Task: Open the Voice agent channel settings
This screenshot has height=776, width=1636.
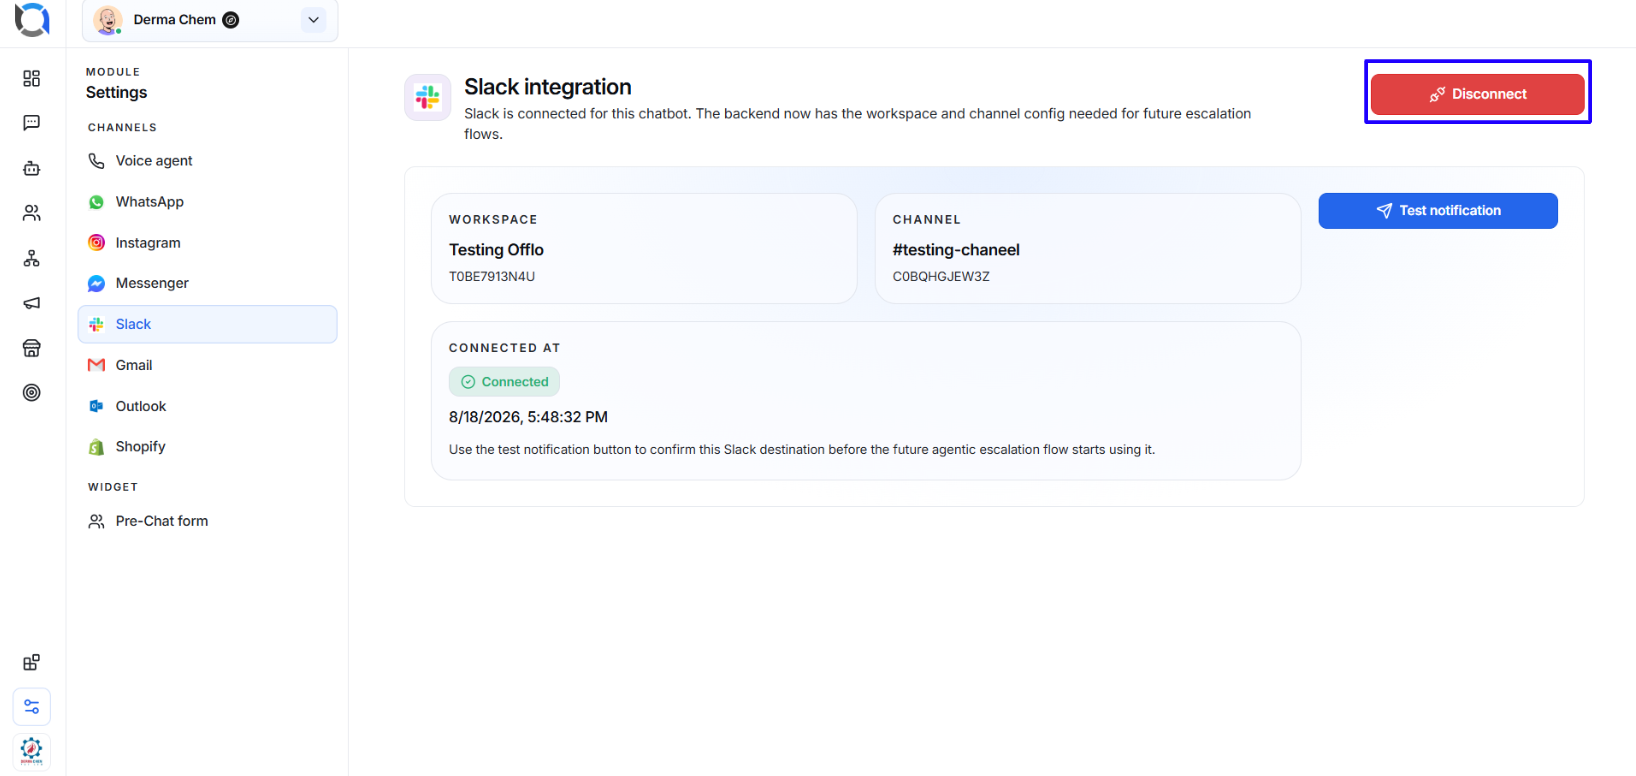Action: [x=208, y=161]
